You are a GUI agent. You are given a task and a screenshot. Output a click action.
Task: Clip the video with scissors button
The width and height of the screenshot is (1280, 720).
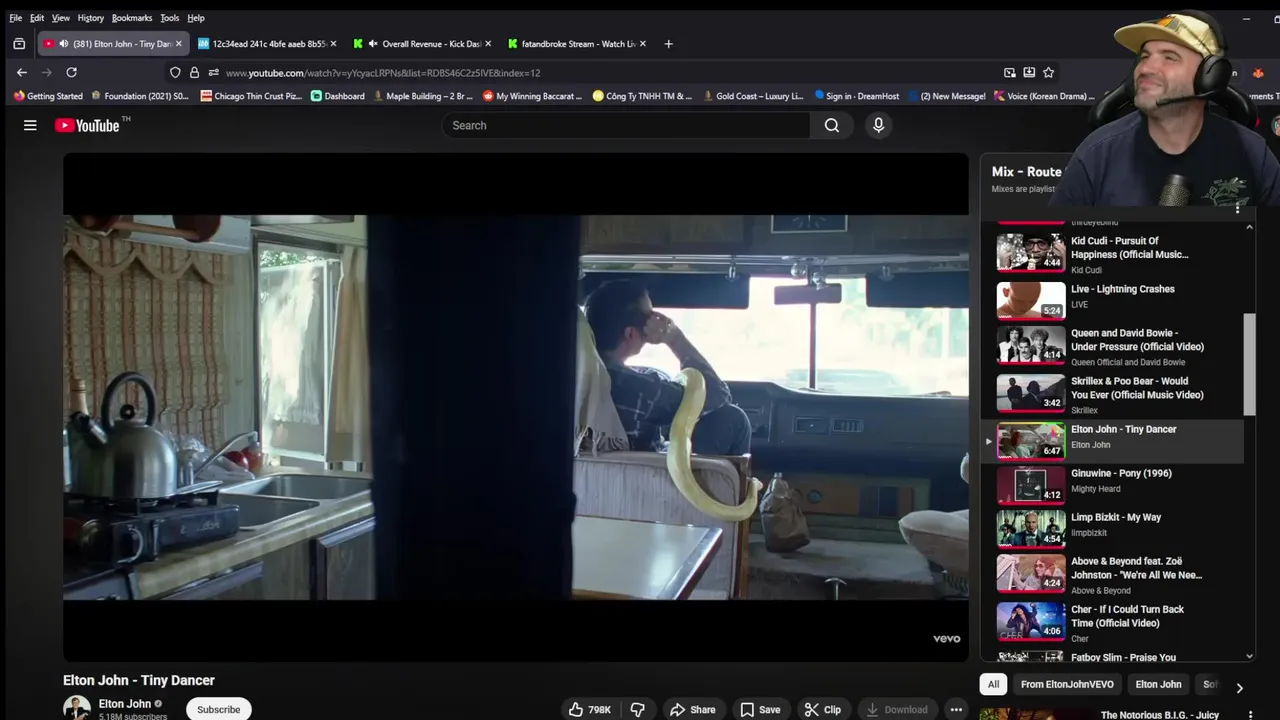pos(823,709)
